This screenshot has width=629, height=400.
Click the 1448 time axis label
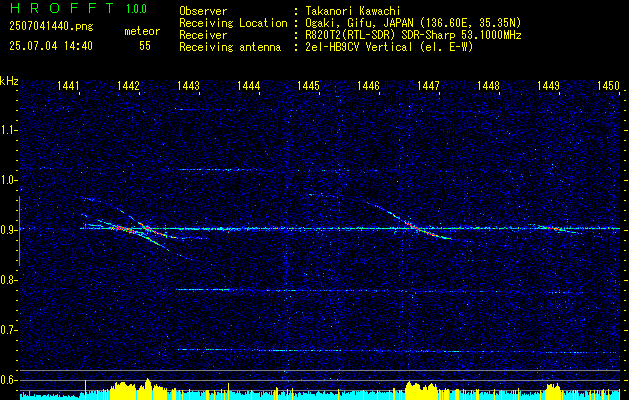[489, 86]
